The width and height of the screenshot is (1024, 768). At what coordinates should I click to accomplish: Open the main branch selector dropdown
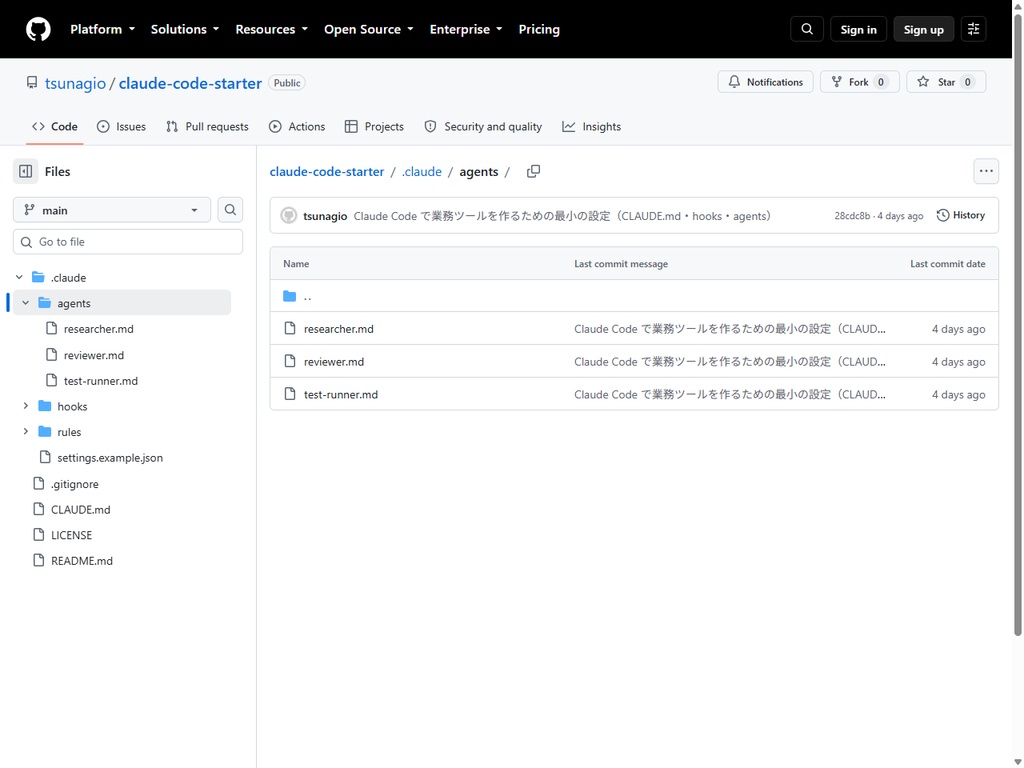(112, 210)
